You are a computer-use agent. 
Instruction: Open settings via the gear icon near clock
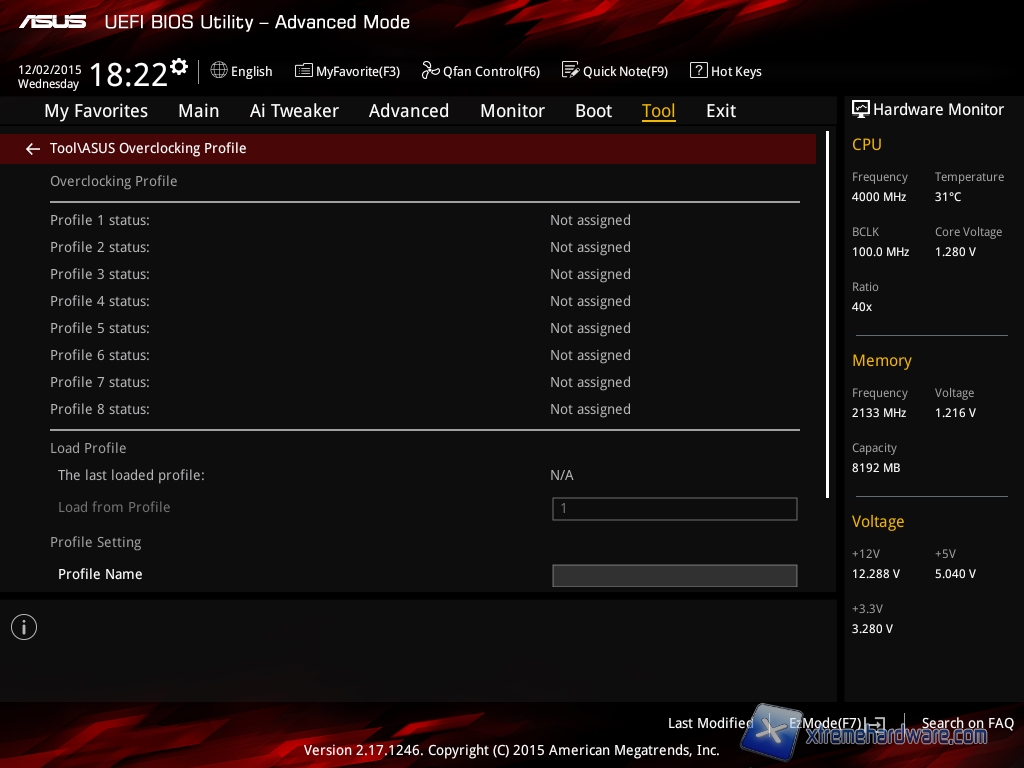tap(179, 67)
